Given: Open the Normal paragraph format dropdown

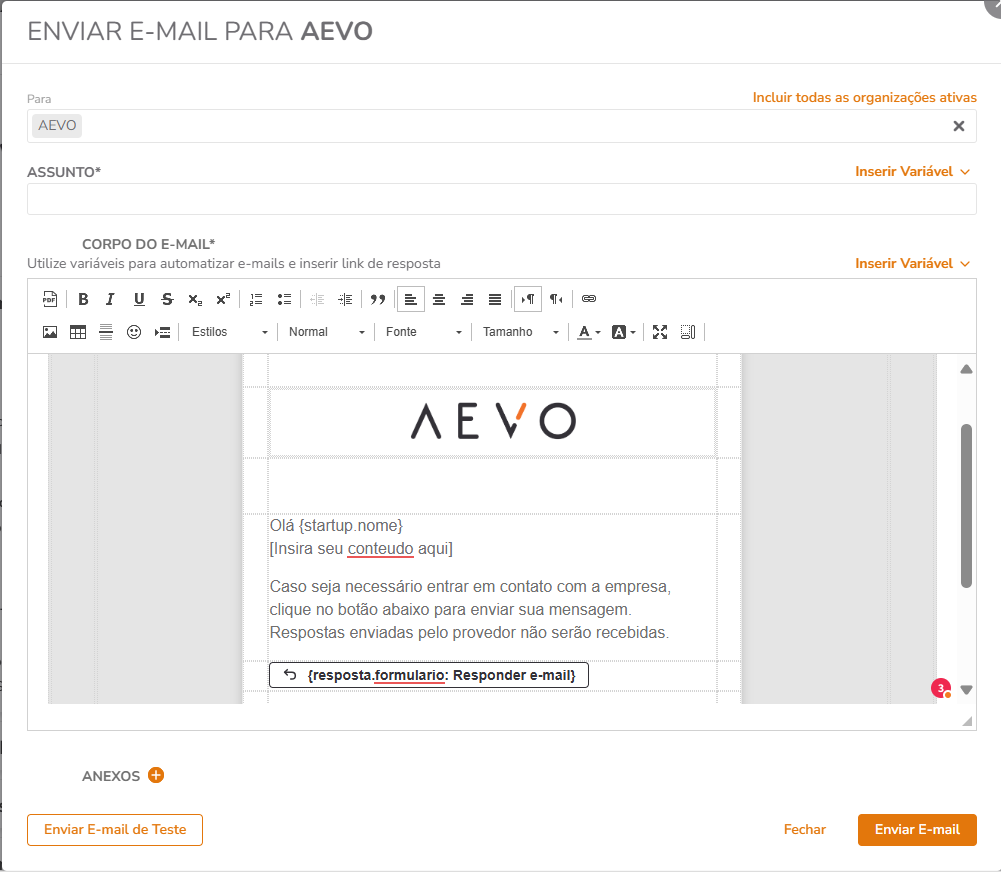Looking at the screenshot, I should 326,332.
